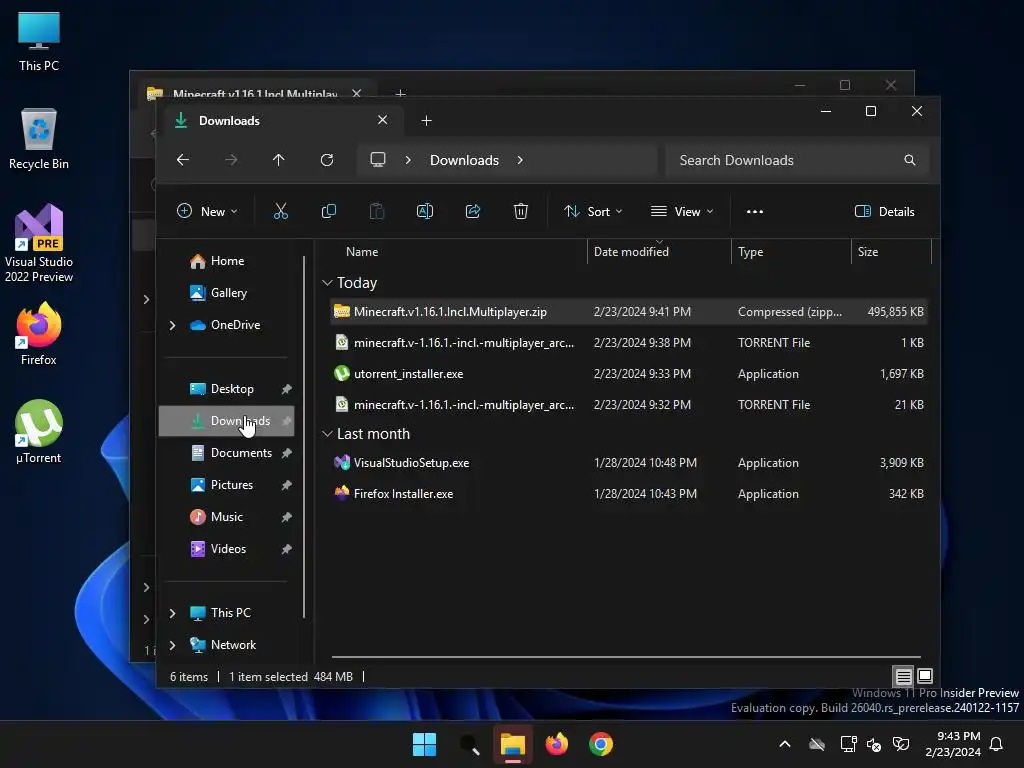Expand the OneDrive tree node

pyautogui.click(x=172, y=325)
